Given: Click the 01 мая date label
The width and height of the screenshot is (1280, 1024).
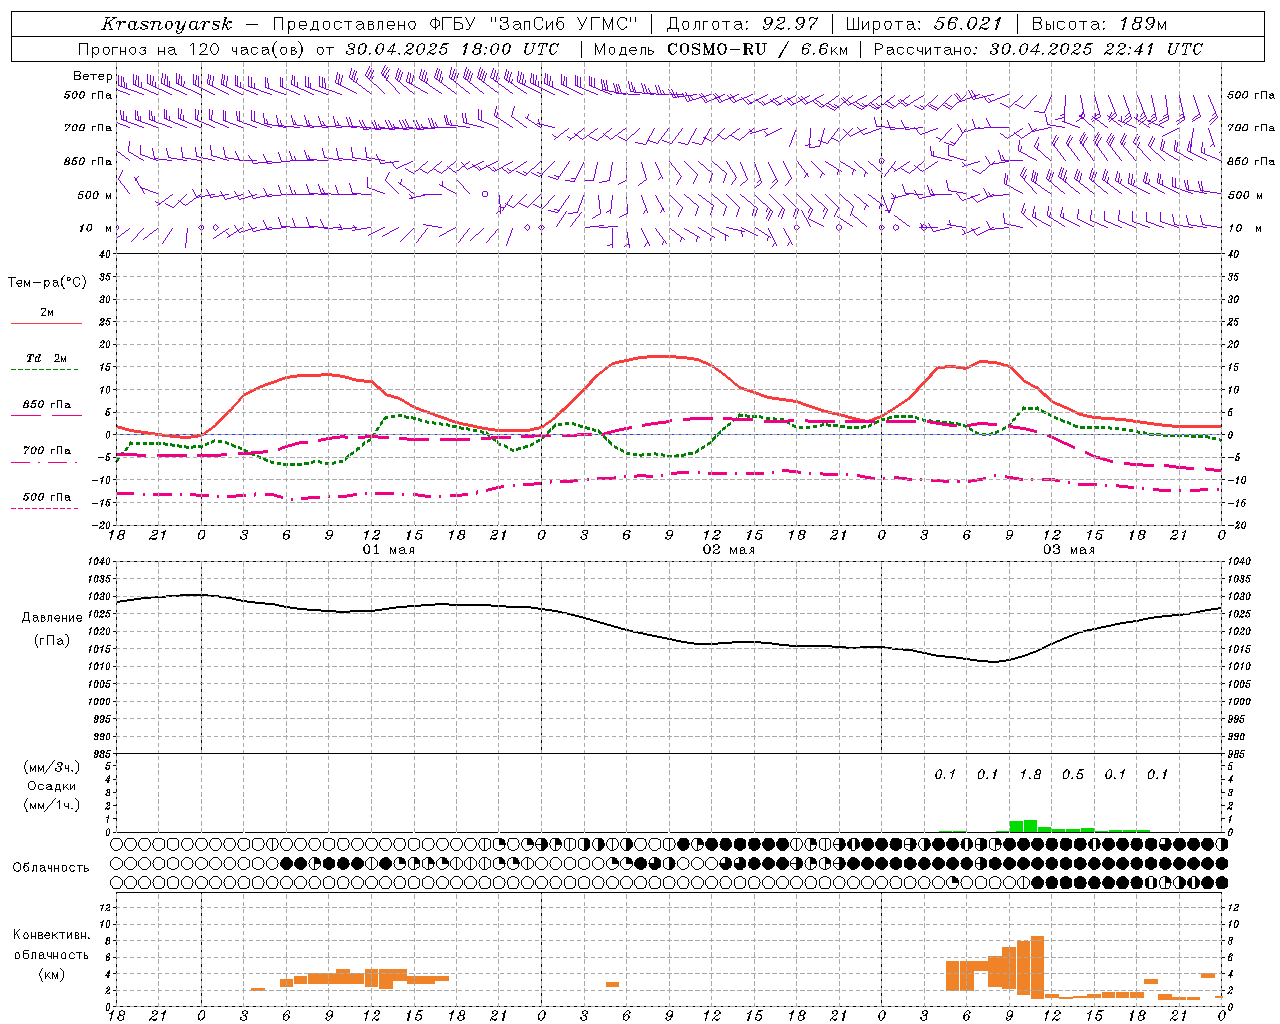Looking at the screenshot, I should pos(389,550).
